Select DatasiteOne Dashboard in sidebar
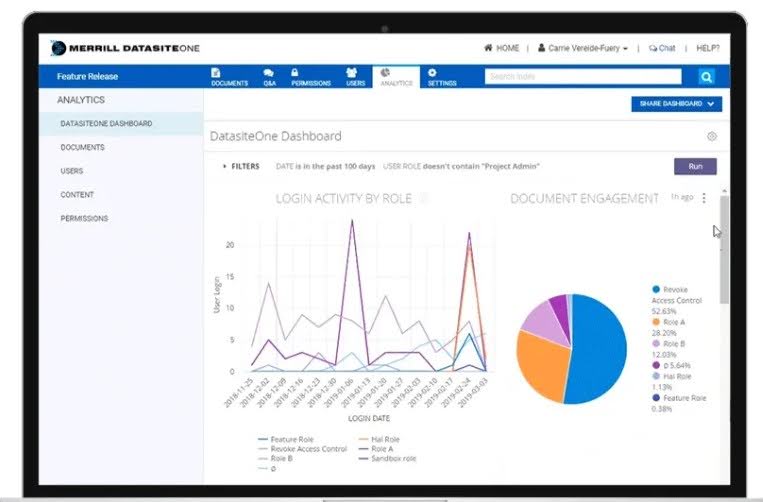Viewport: 763px width, 502px height. (x=121, y=124)
